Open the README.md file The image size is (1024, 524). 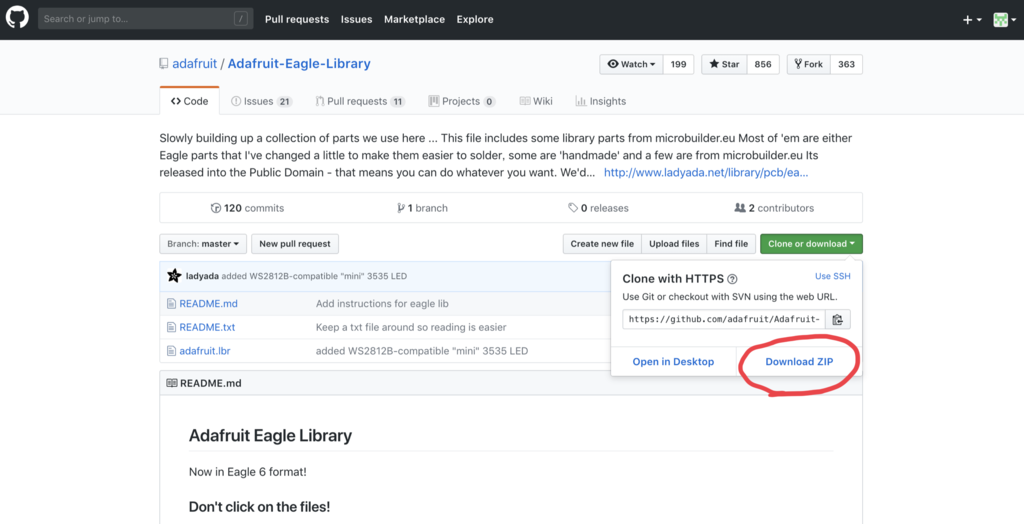pyautogui.click(x=208, y=304)
